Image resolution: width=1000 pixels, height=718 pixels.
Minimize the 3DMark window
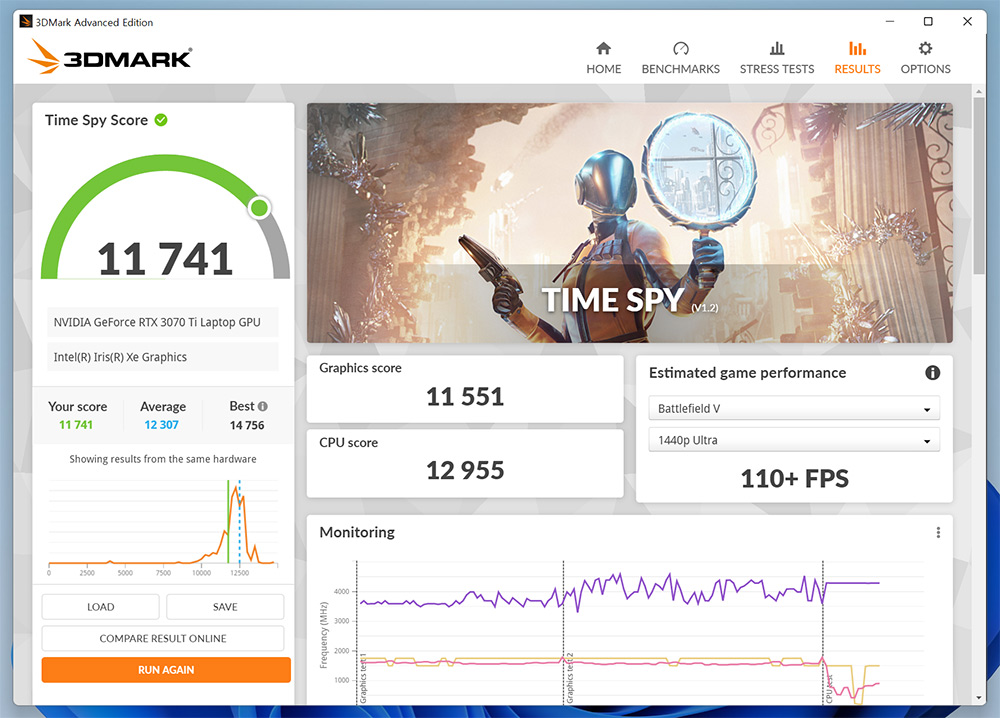[x=890, y=22]
